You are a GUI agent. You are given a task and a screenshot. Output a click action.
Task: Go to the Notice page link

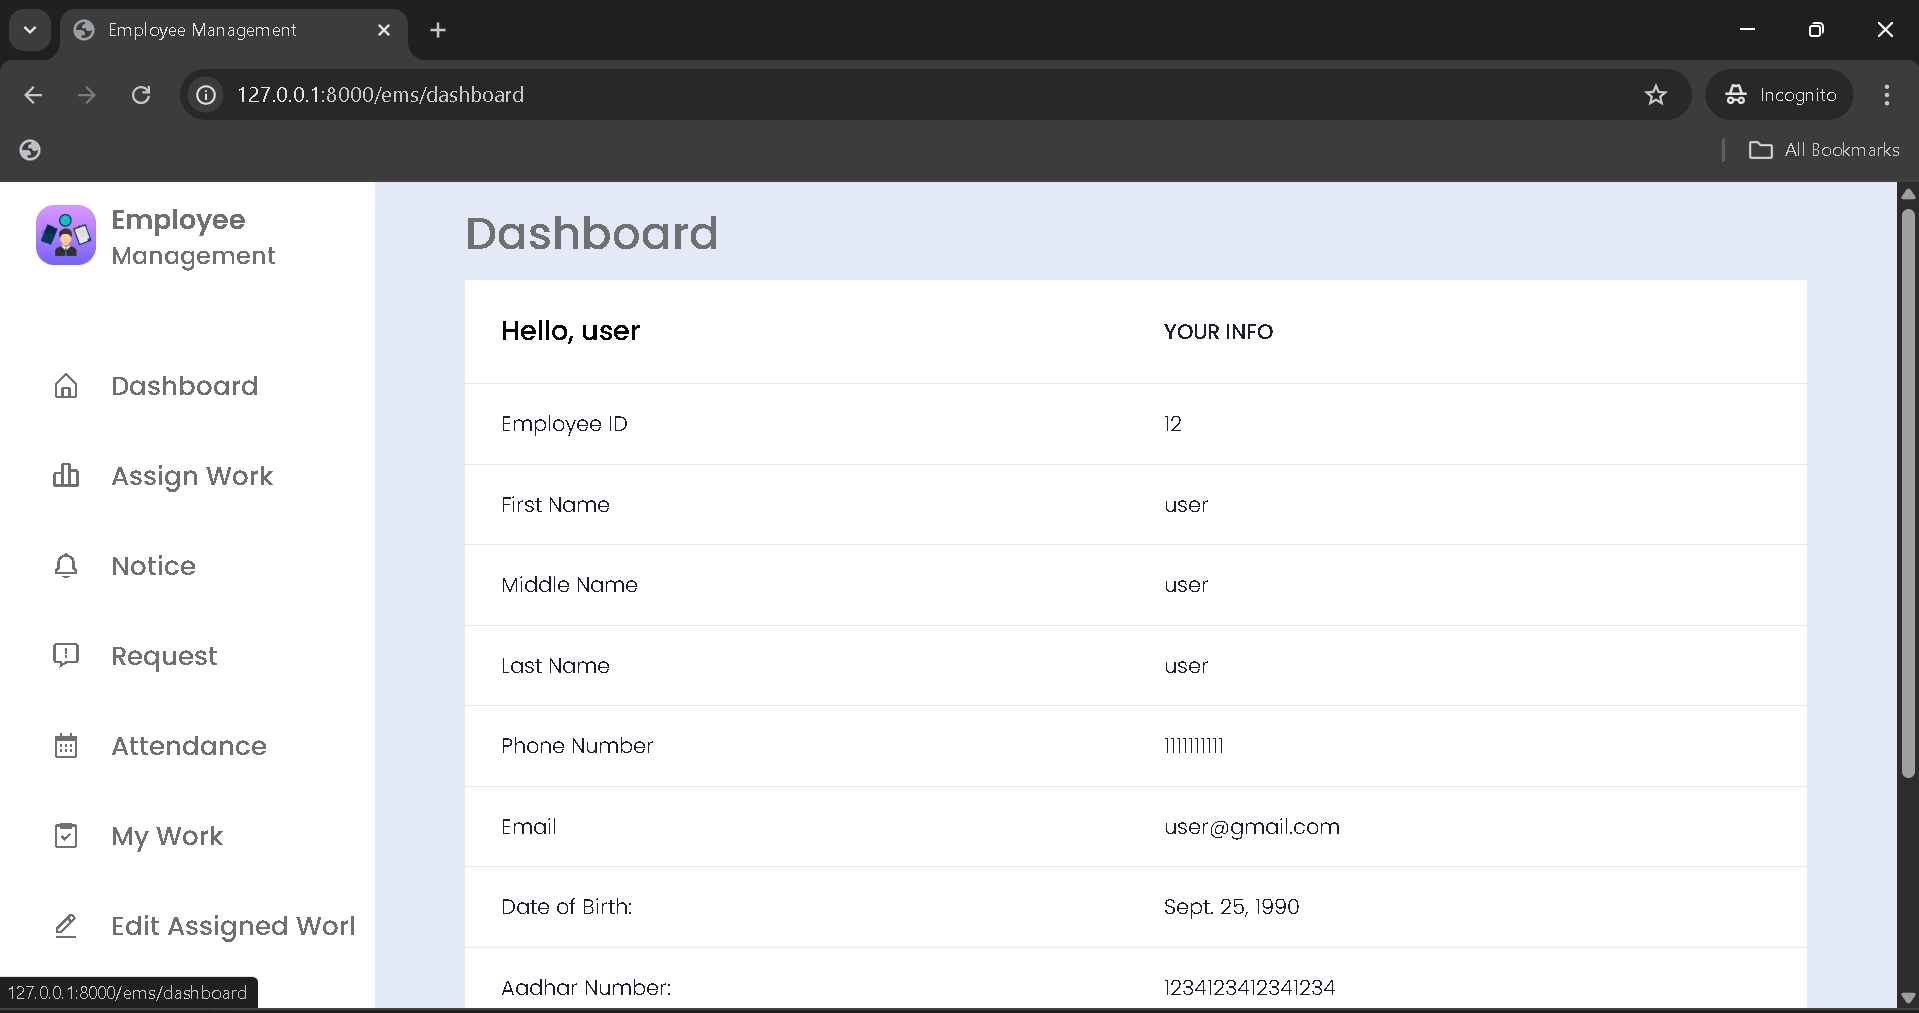(153, 566)
